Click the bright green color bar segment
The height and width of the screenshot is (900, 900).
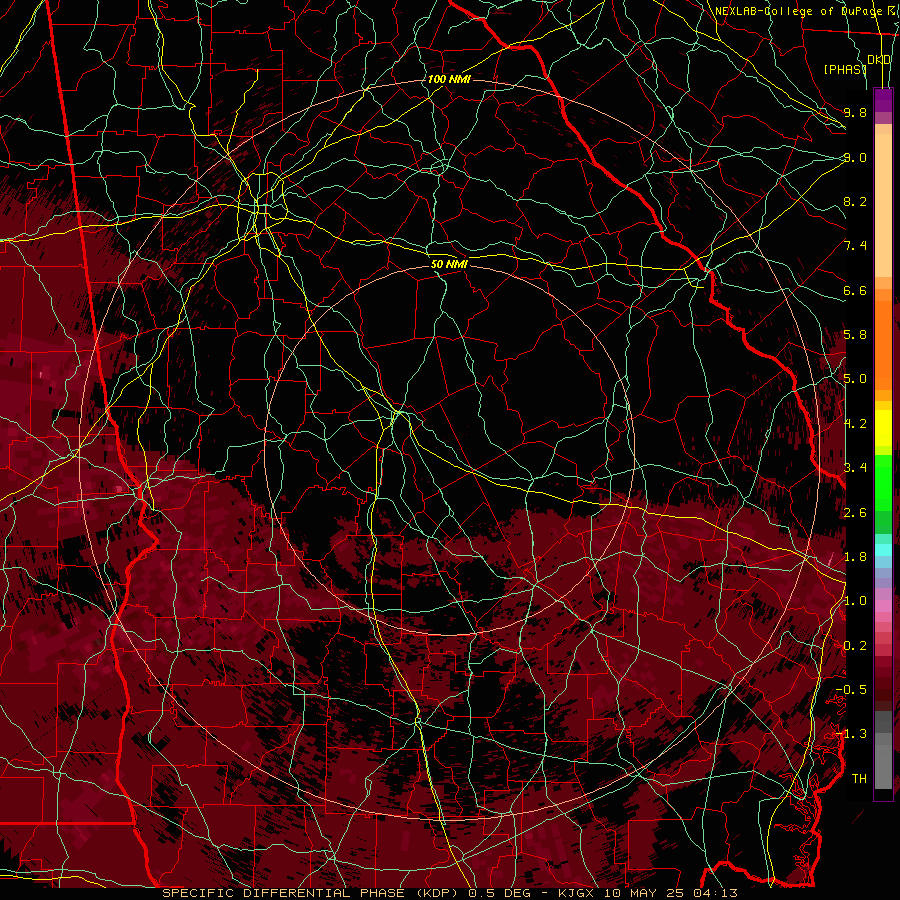tap(883, 482)
